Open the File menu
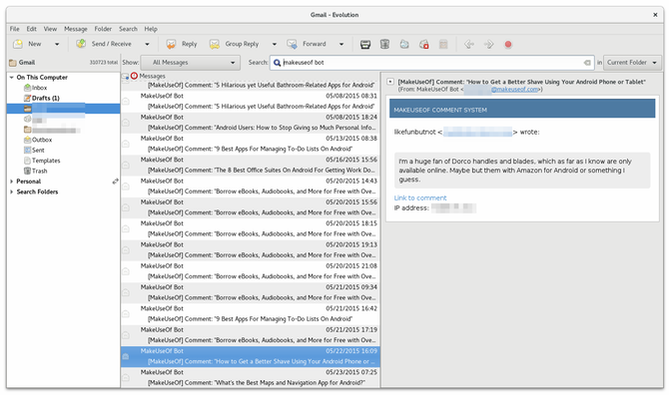669x395 pixels. coord(15,29)
